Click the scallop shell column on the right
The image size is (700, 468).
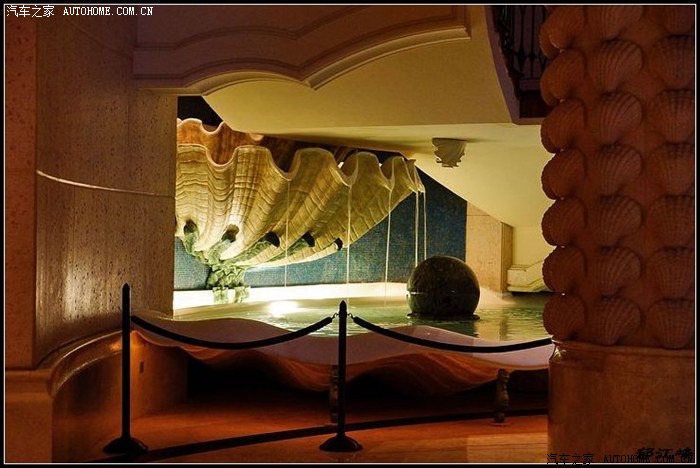click(x=617, y=180)
